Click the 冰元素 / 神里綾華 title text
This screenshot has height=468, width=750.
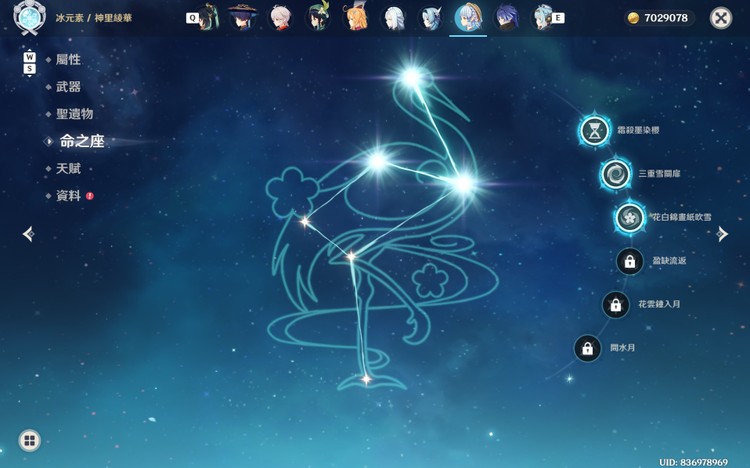[94, 18]
